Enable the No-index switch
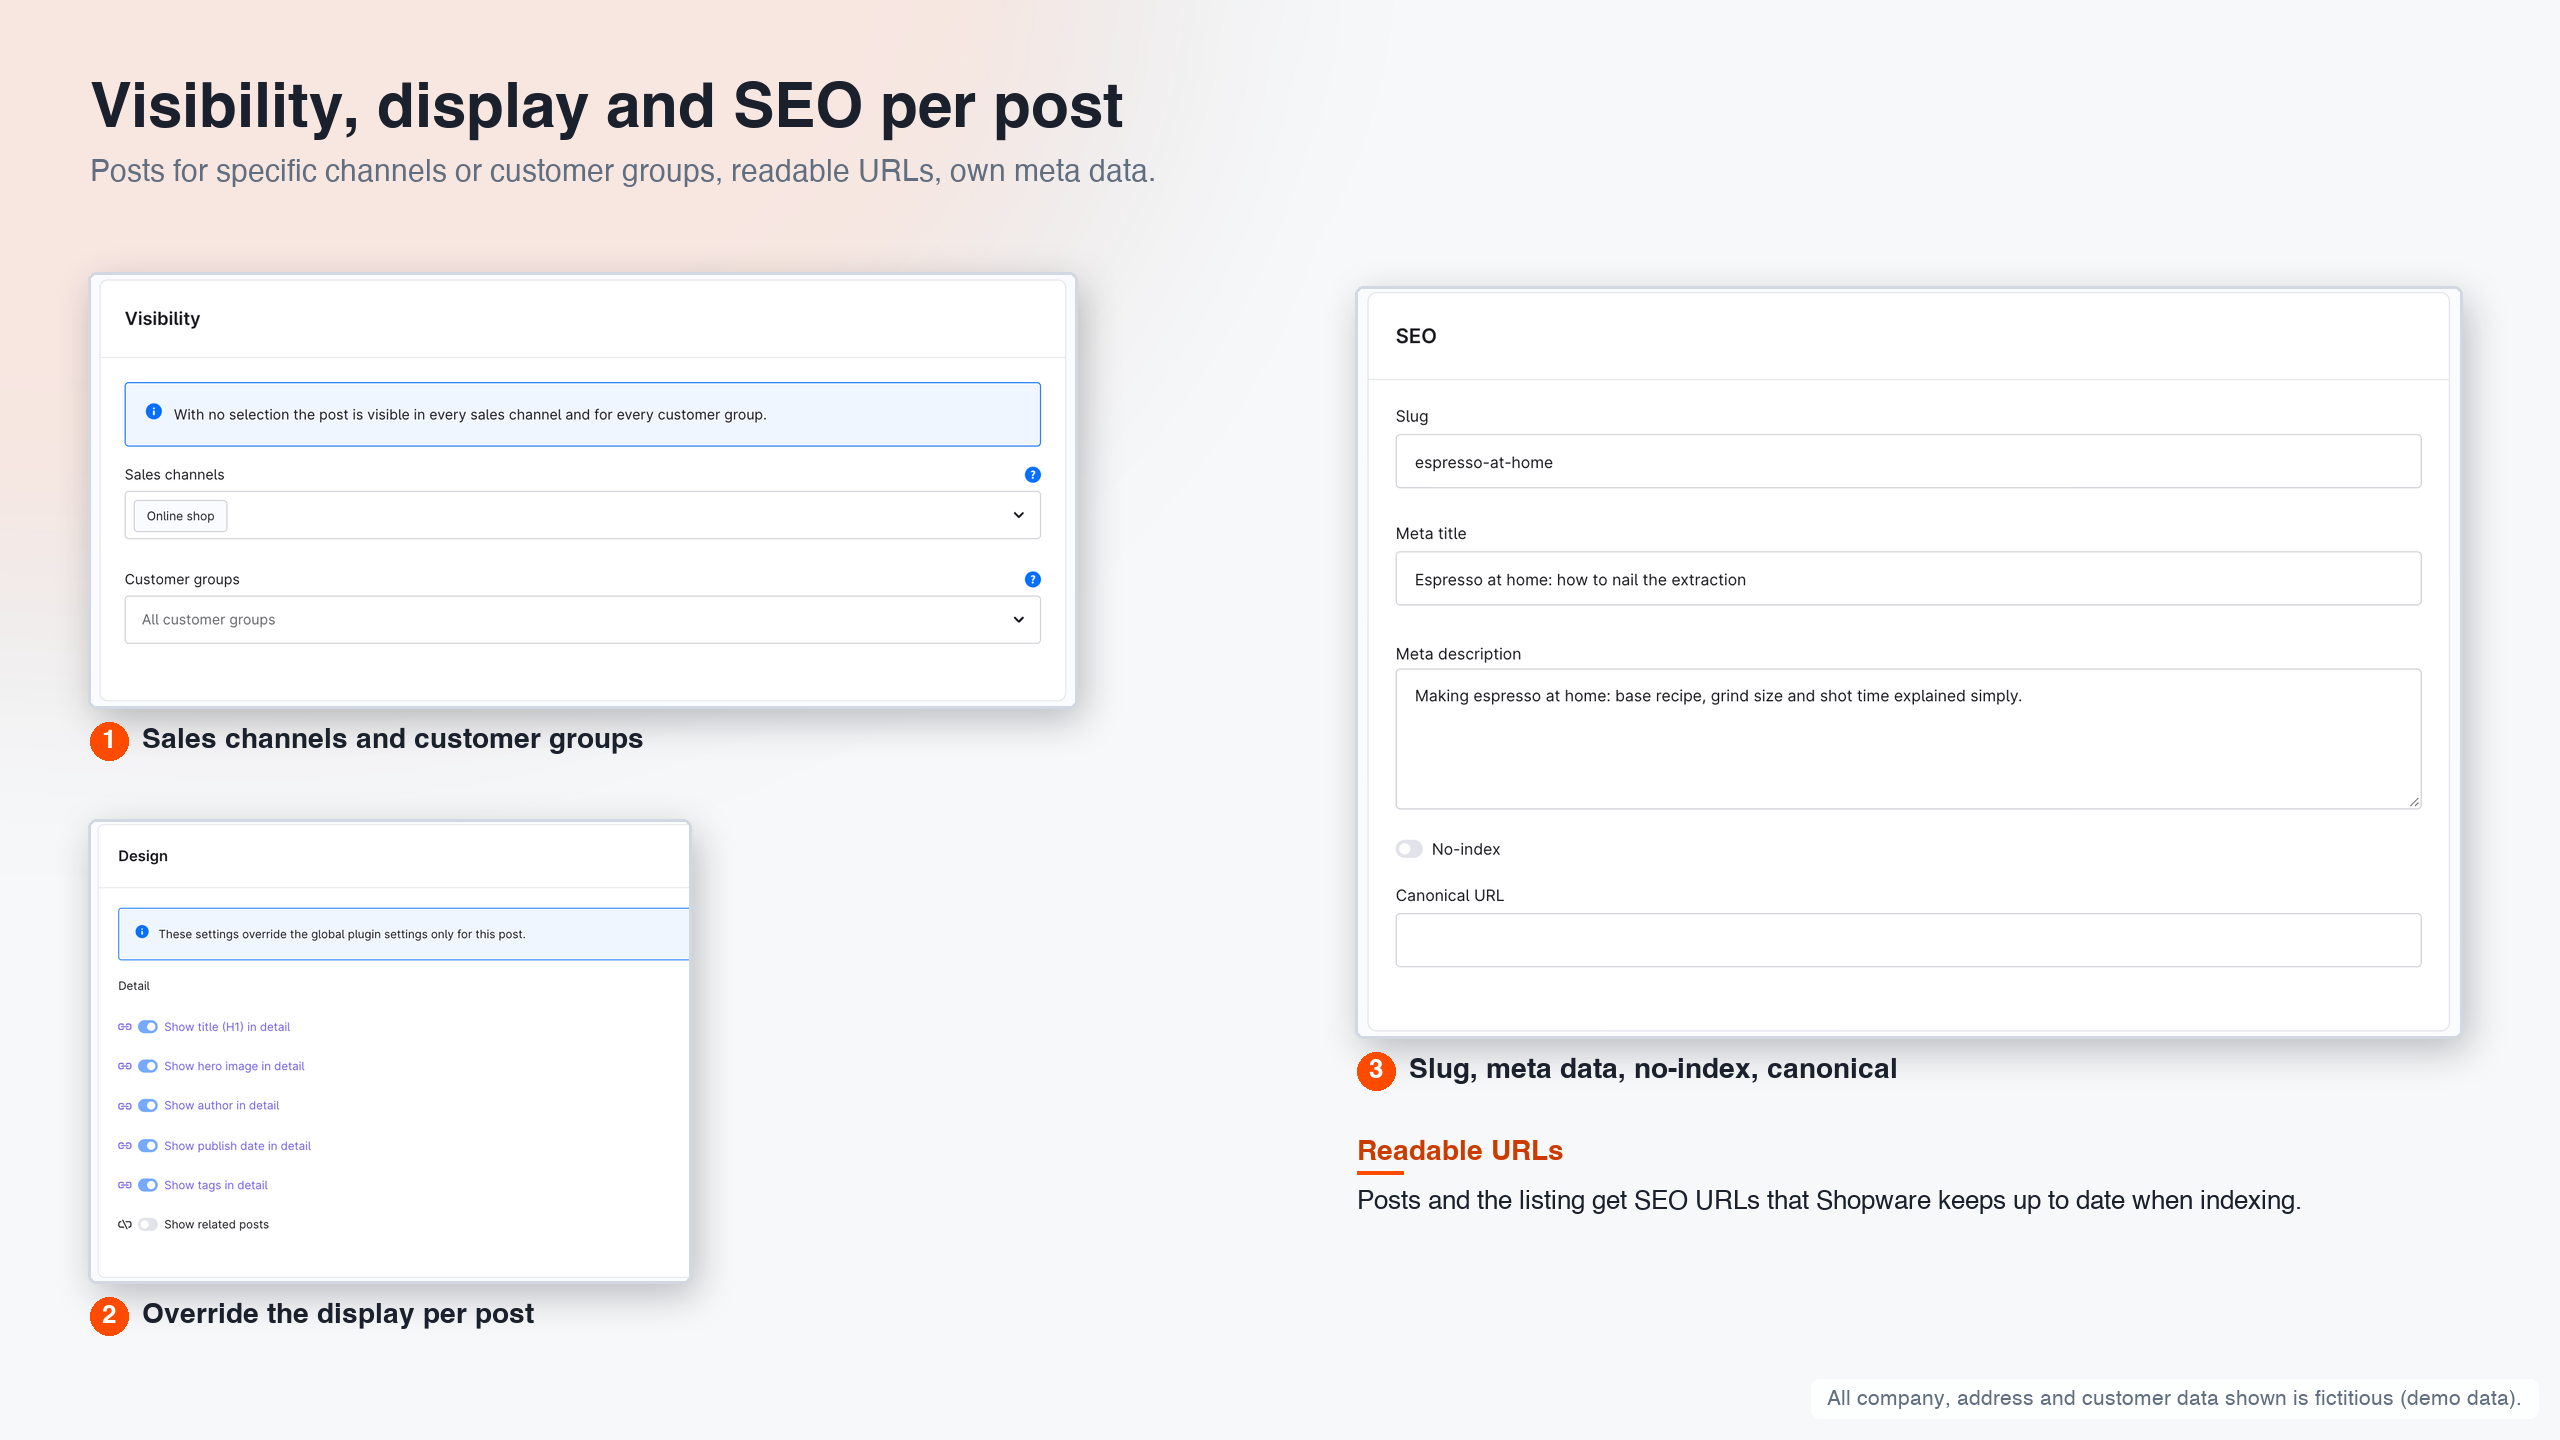This screenshot has height=1440, width=2560. (1409, 849)
